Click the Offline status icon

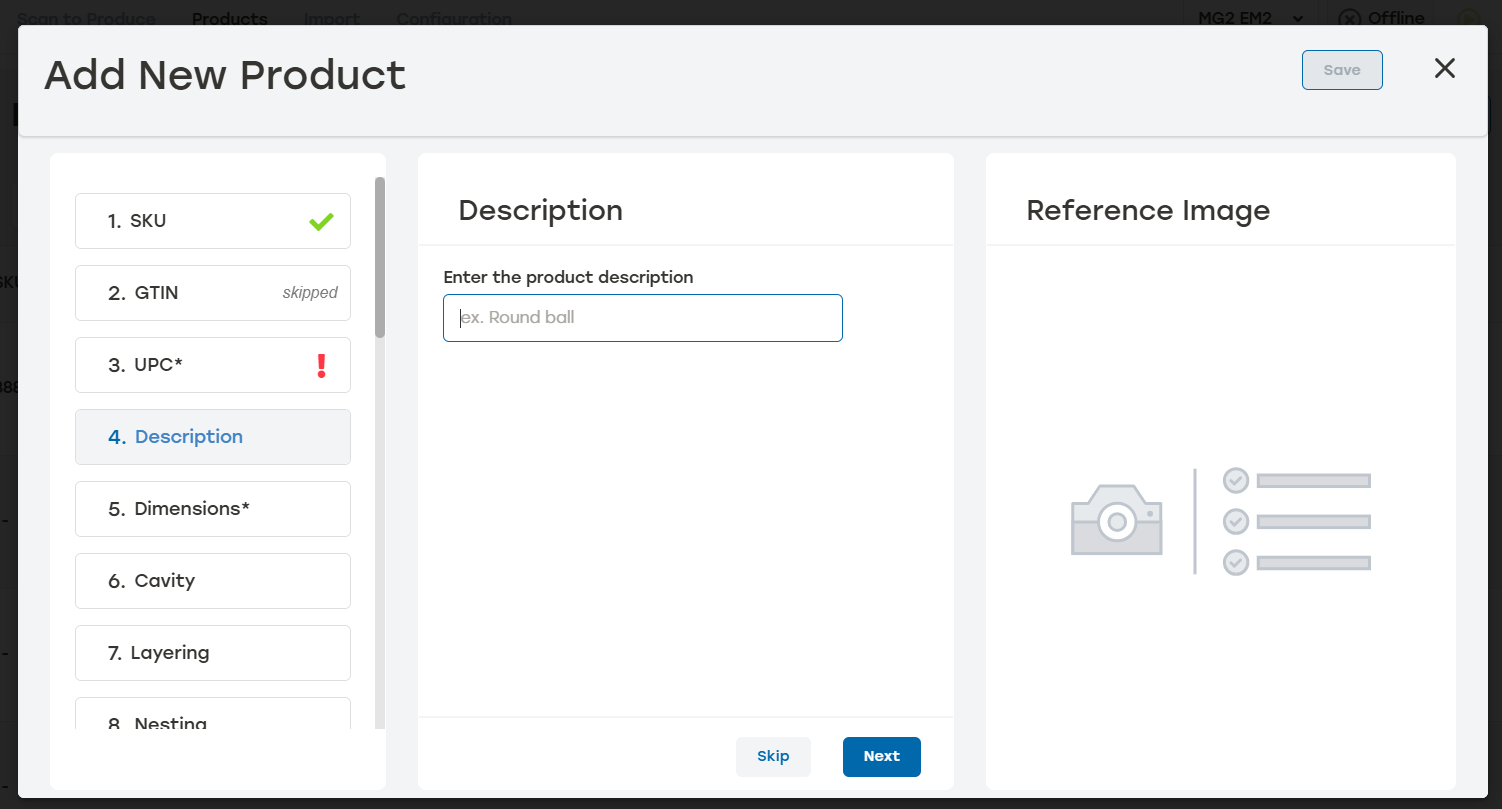click(1349, 18)
